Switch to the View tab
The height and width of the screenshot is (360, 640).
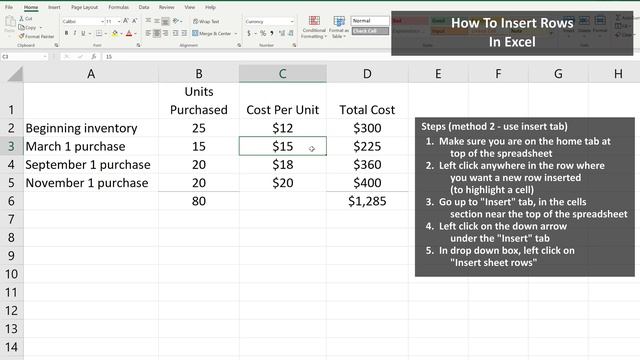189,7
